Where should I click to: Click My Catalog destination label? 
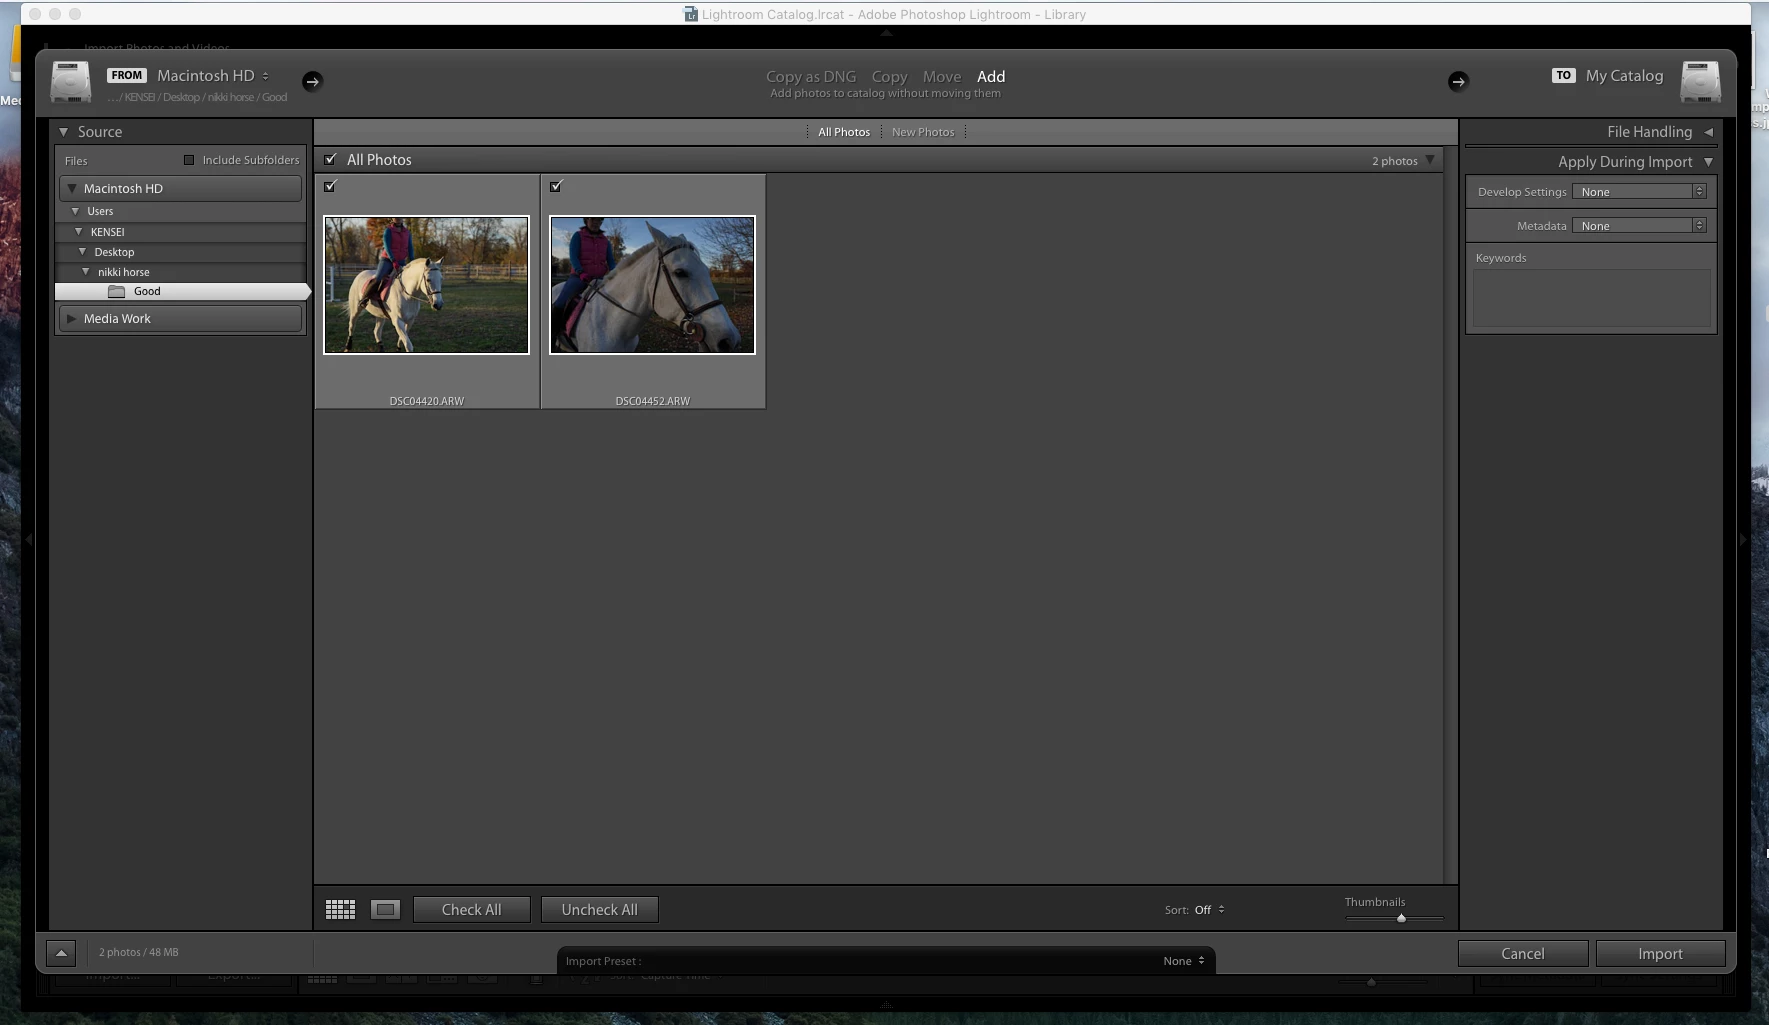pyautogui.click(x=1624, y=76)
